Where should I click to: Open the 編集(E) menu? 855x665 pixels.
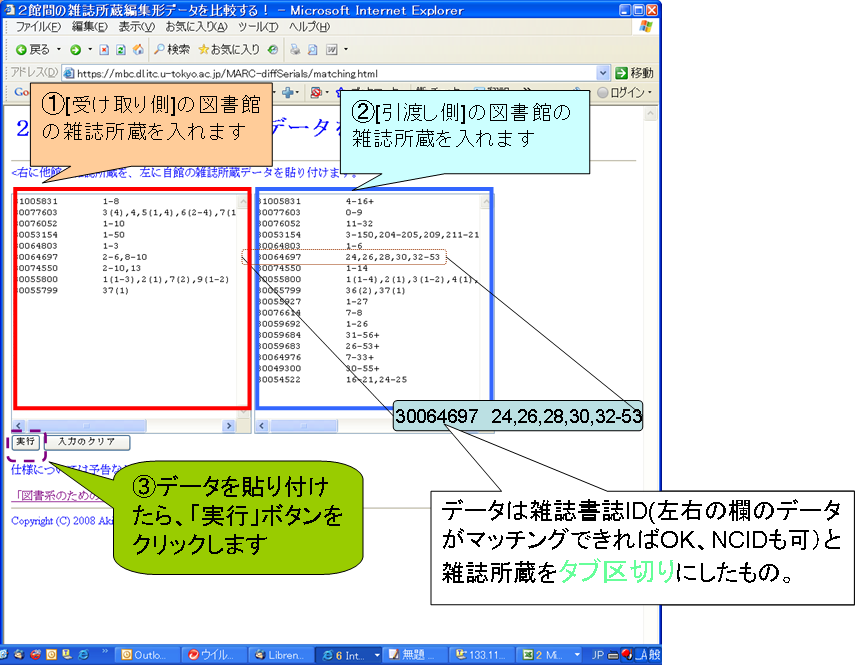[x=90, y=27]
